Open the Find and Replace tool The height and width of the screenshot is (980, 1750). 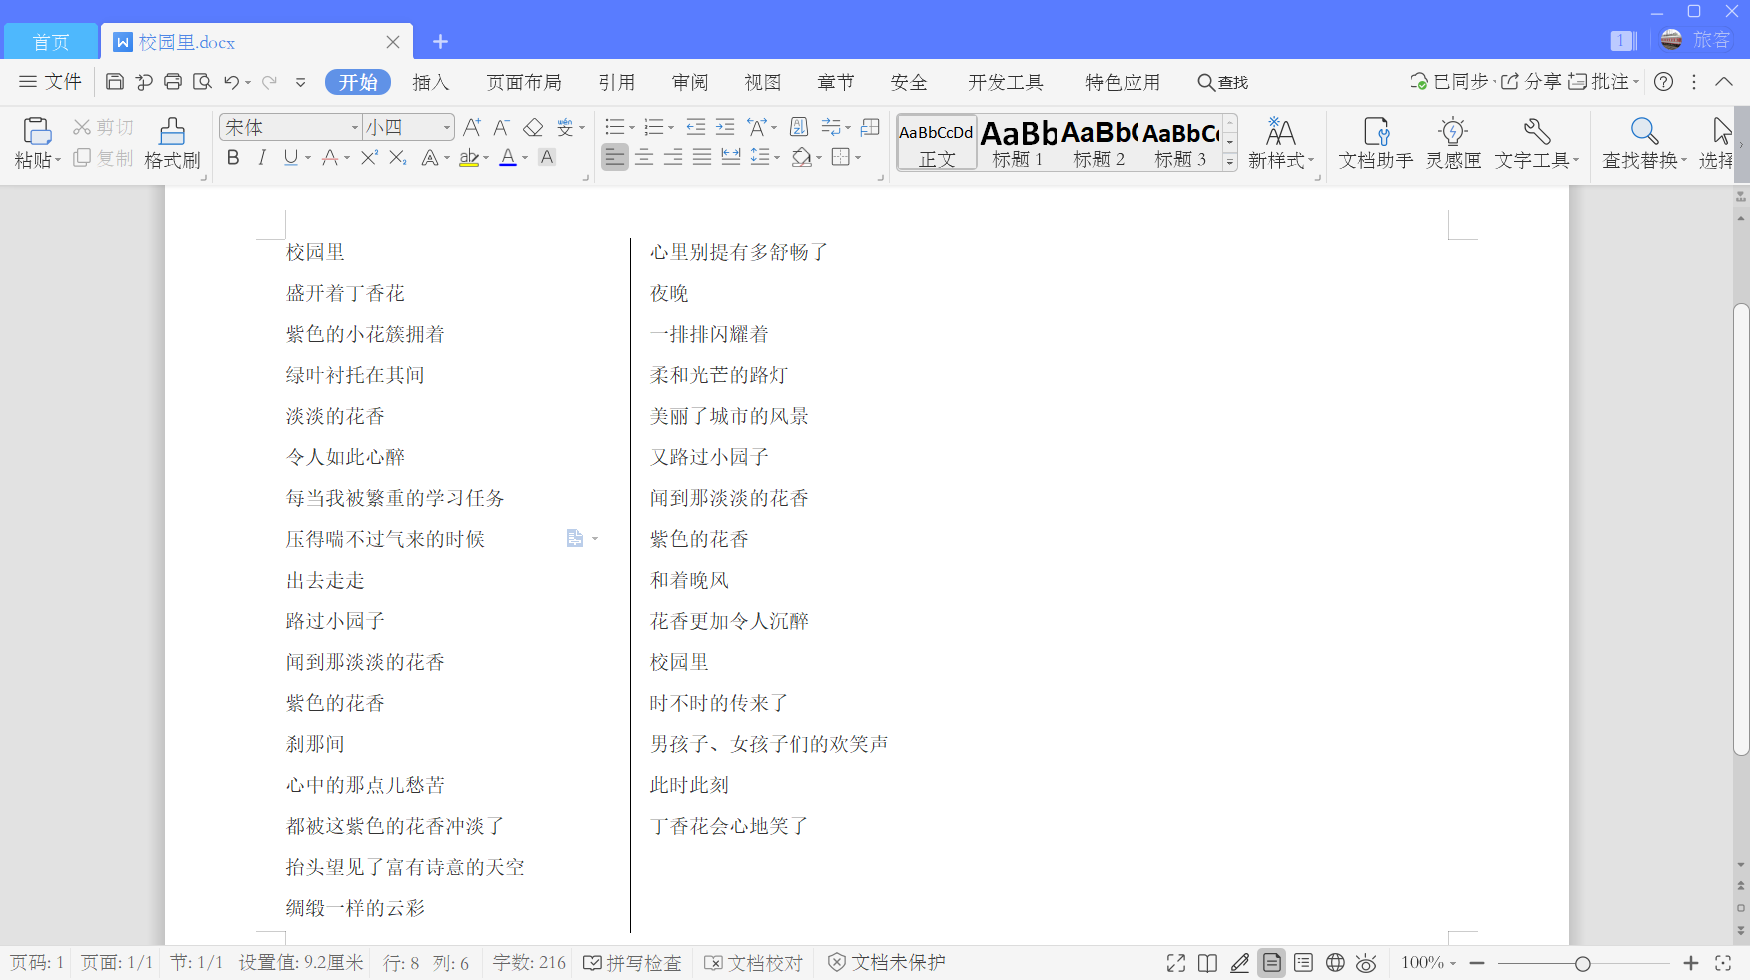[1643, 142]
